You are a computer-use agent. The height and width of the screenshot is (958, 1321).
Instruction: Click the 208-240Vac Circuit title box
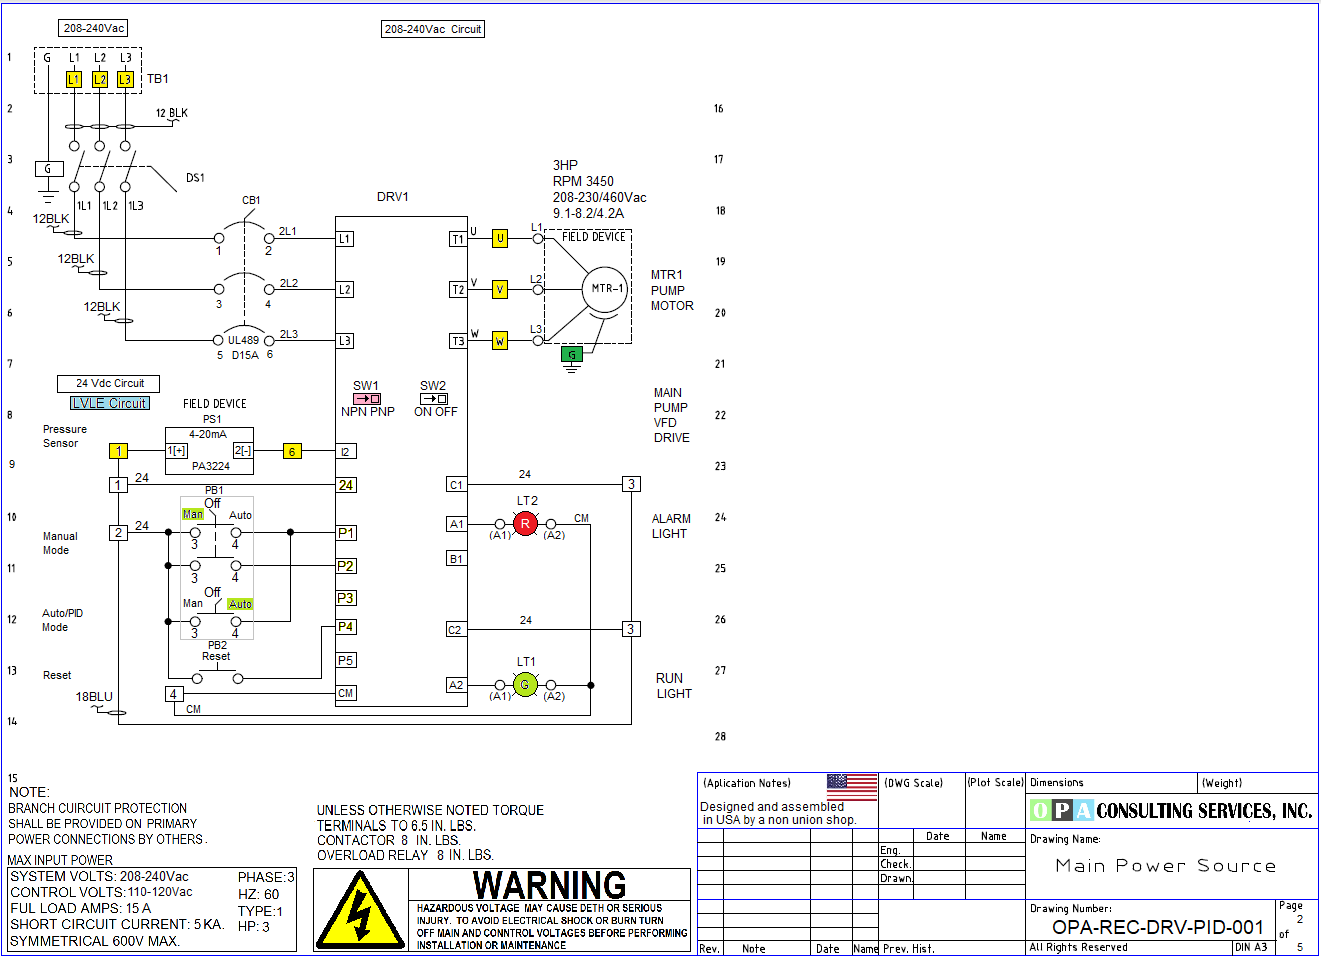[x=433, y=29]
